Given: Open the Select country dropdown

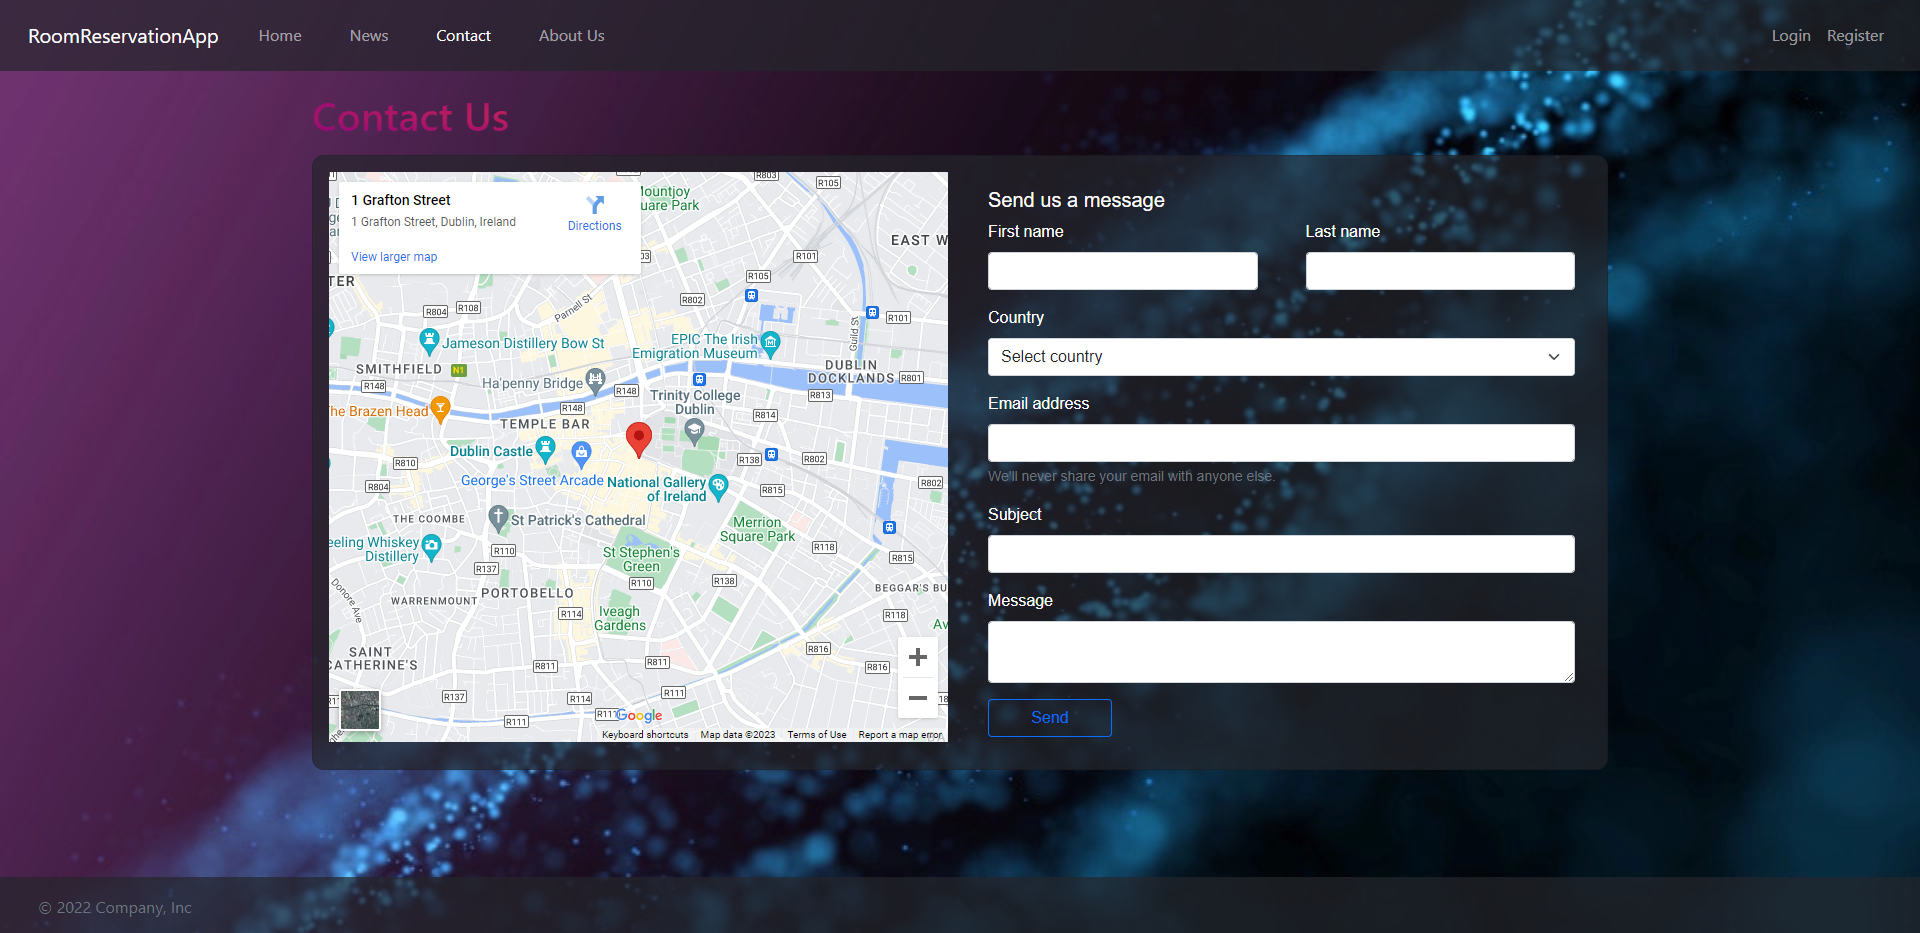Looking at the screenshot, I should pos(1280,356).
